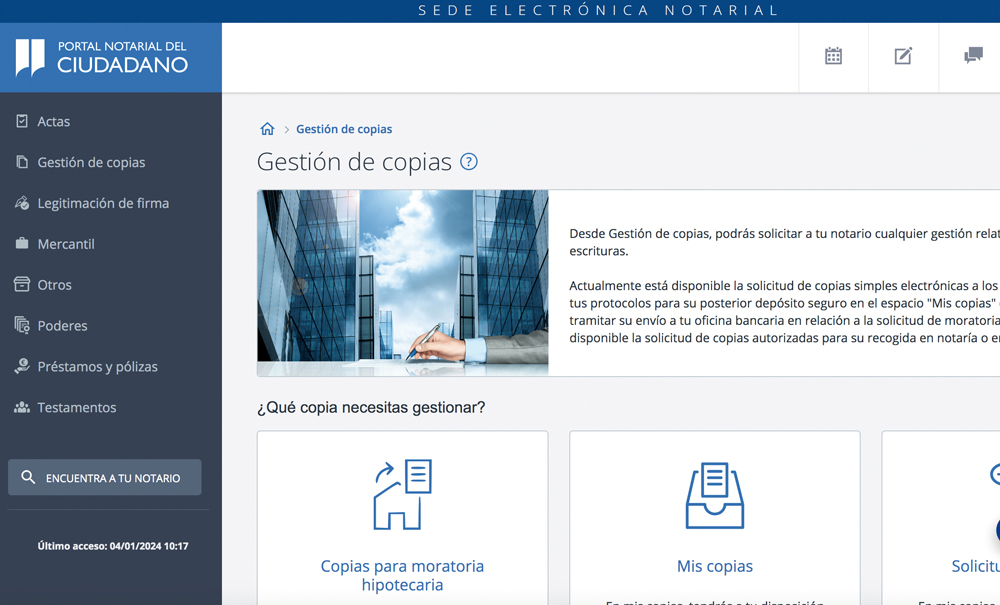1000x605 pixels.
Task: Click the Encuentra a tu notario button
Action: click(x=104, y=478)
